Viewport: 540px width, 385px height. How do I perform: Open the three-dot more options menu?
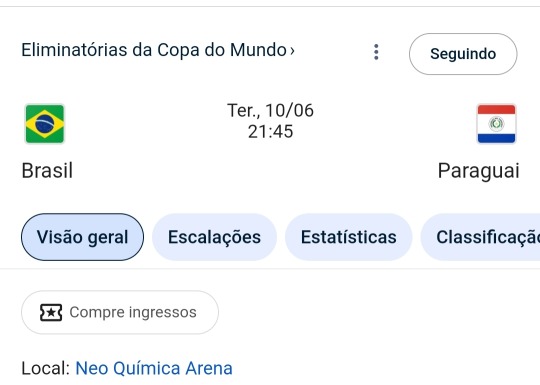coord(376,52)
